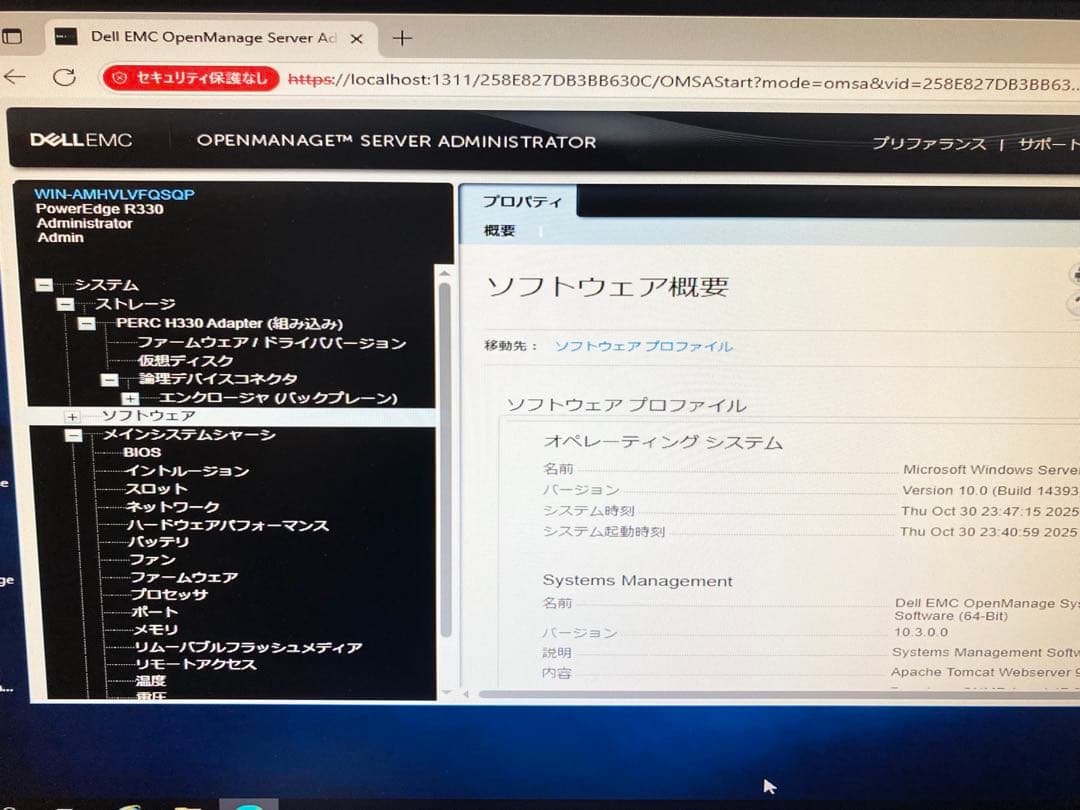Click システム起動時刻 label
Image resolution: width=1080 pixels, height=810 pixels.
(x=604, y=532)
